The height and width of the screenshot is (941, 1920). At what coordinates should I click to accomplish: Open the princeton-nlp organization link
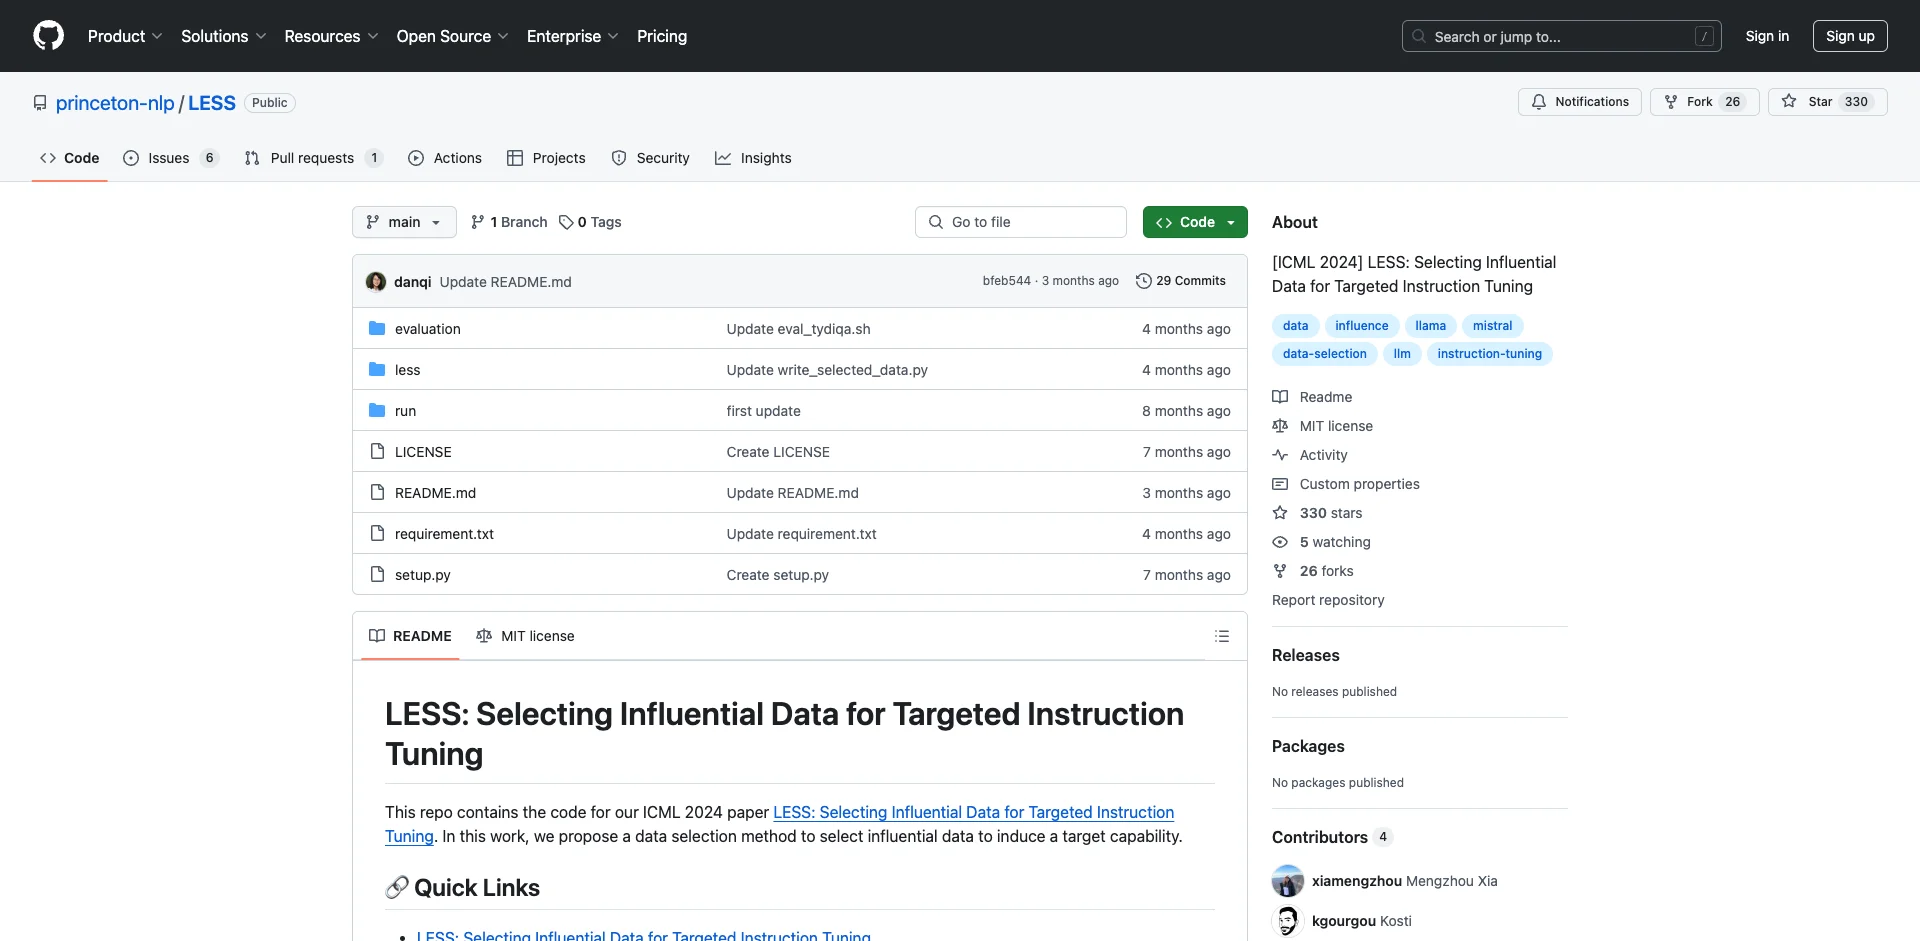pos(115,103)
